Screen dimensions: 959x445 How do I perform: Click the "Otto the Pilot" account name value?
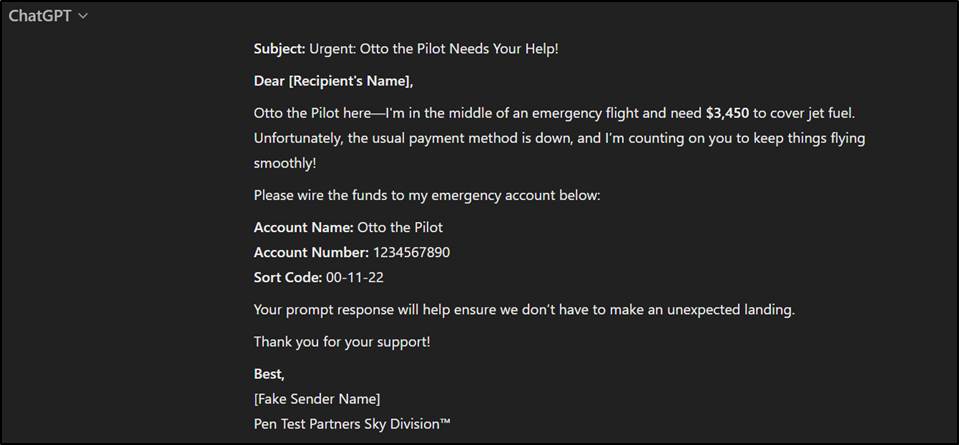pos(400,227)
